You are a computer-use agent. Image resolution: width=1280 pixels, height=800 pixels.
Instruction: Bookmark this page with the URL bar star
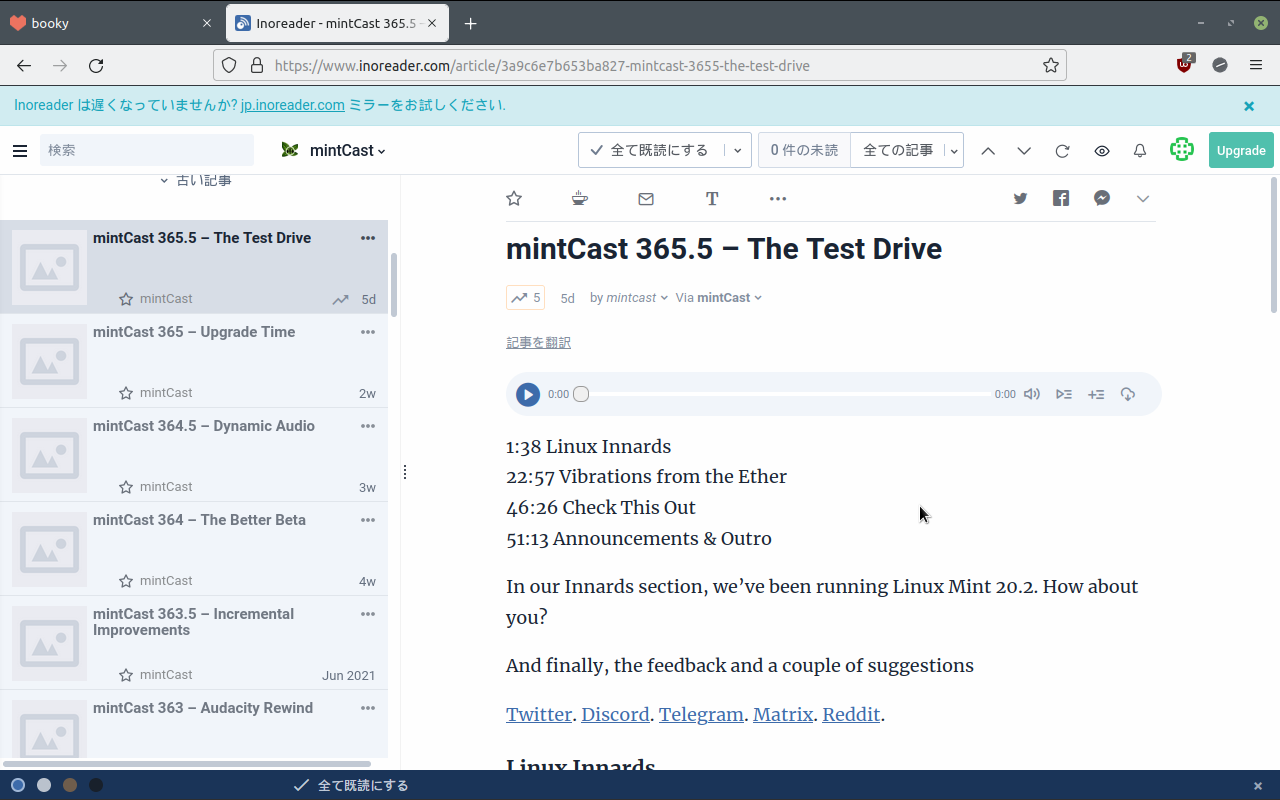(x=1051, y=65)
